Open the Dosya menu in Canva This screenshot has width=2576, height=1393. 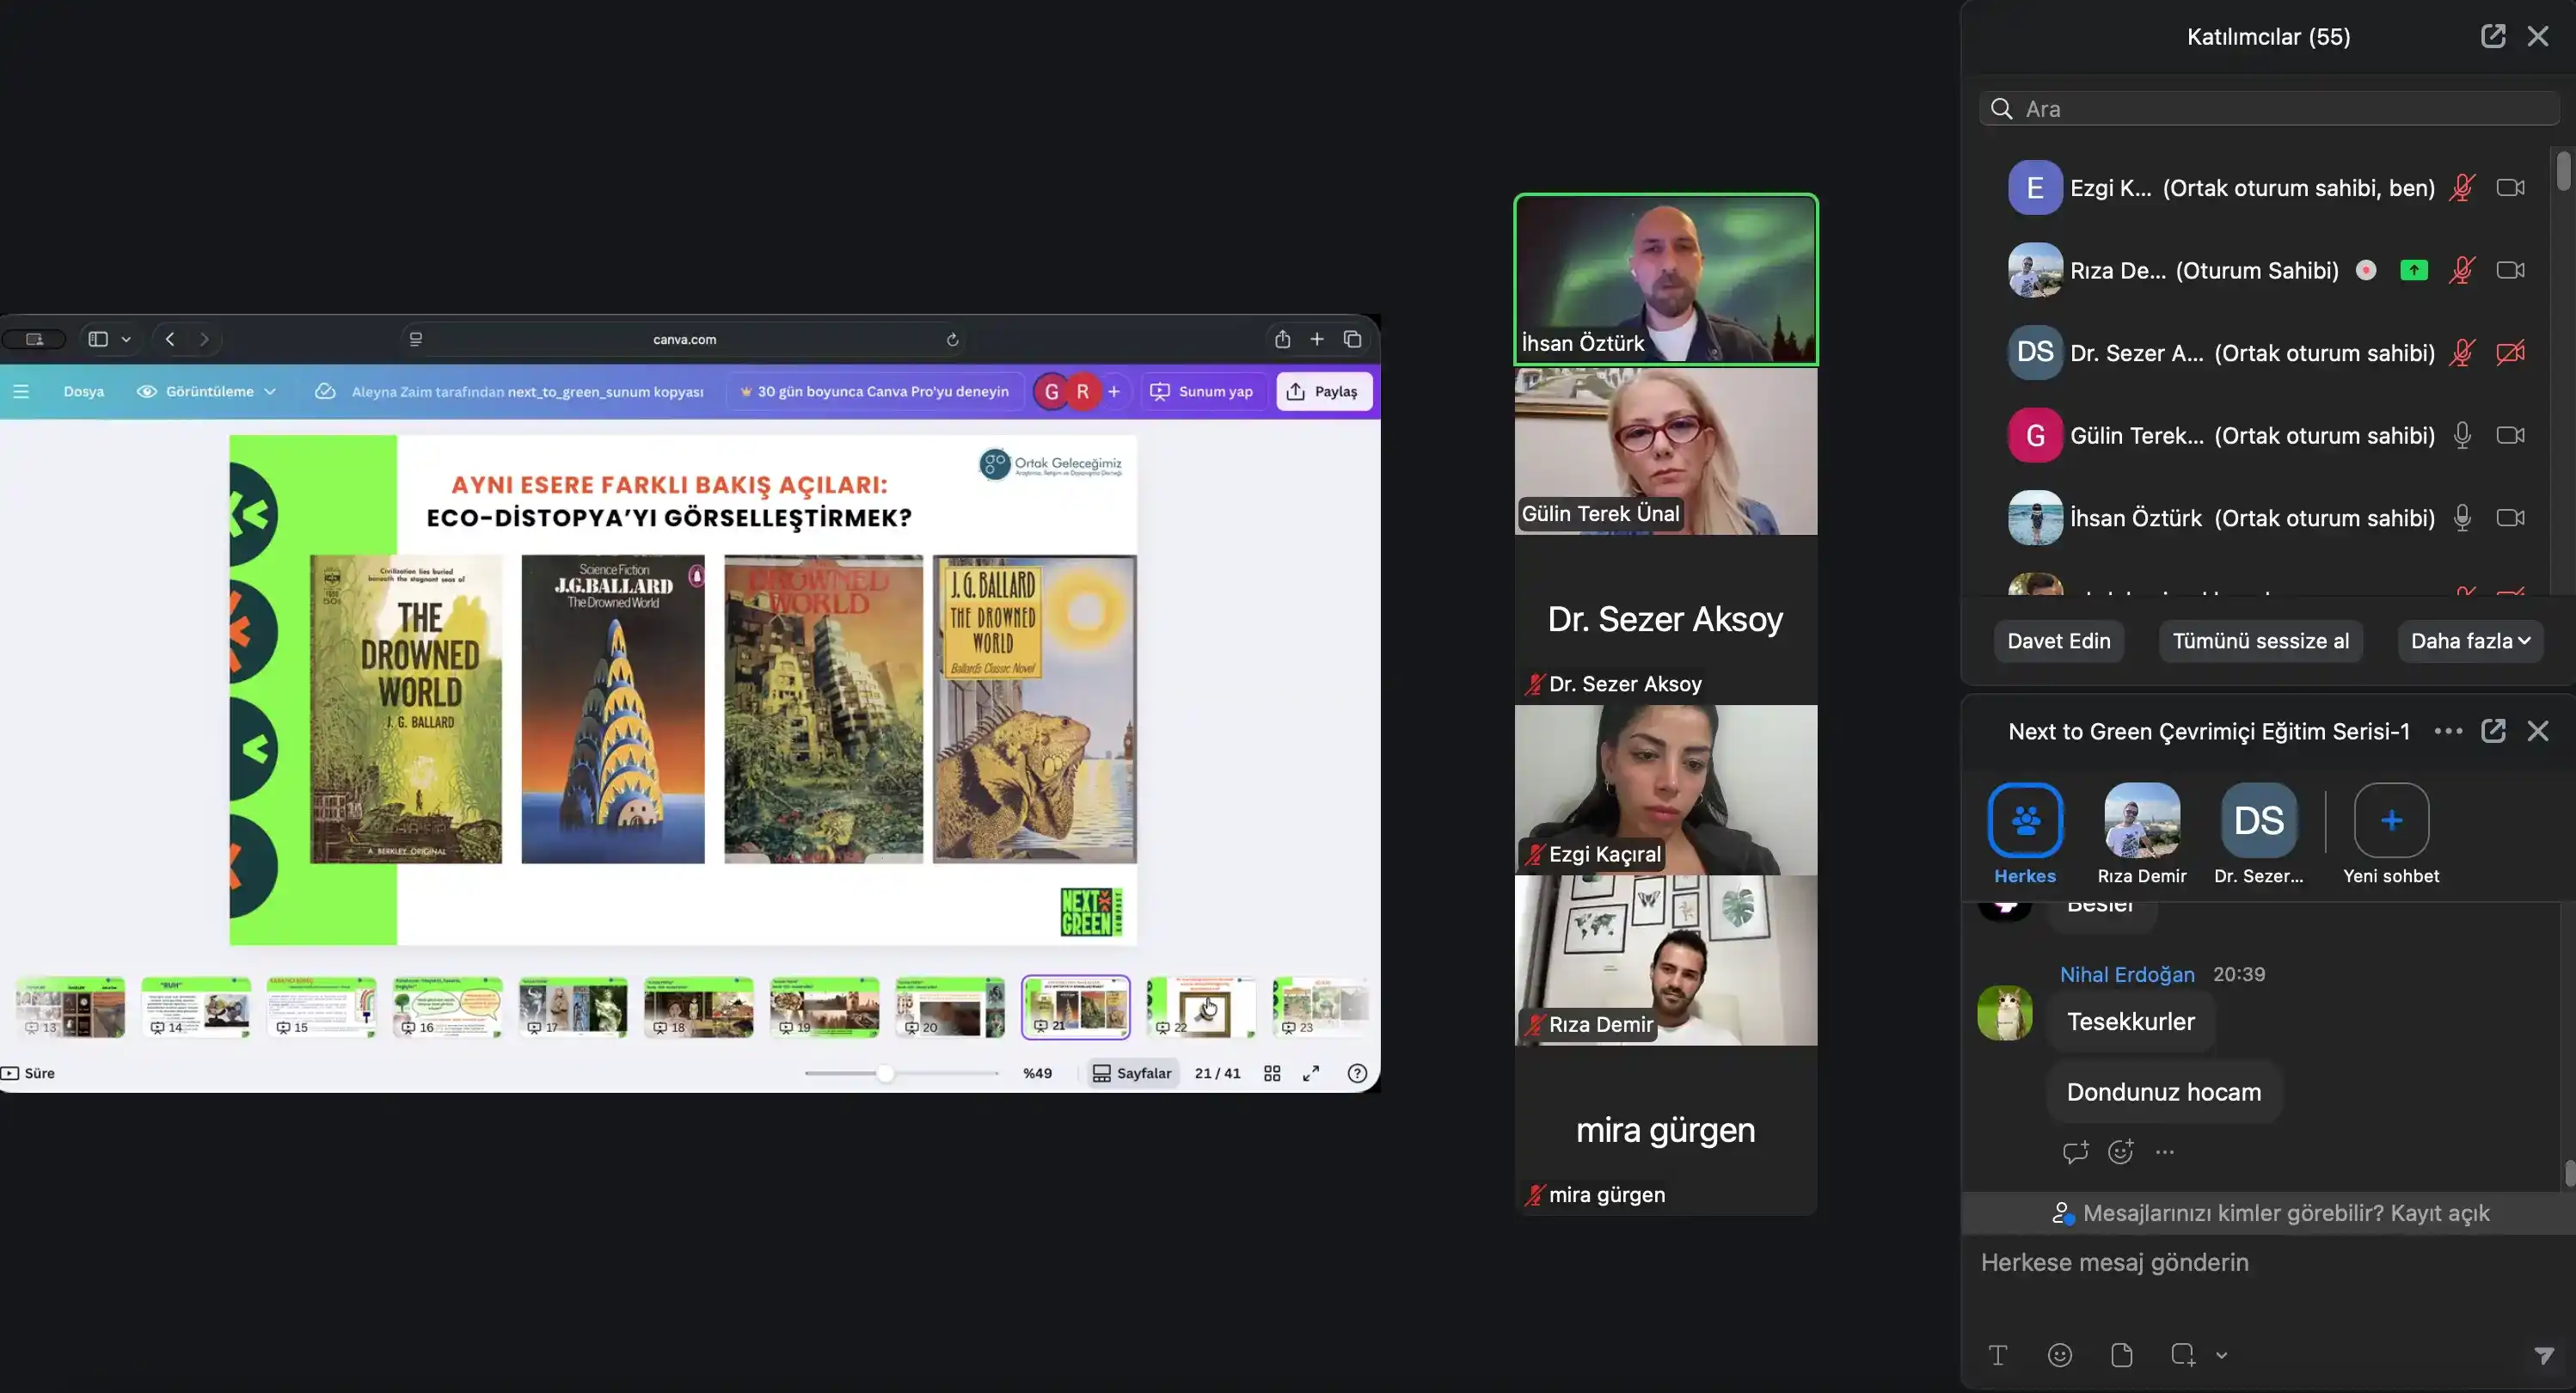point(83,391)
